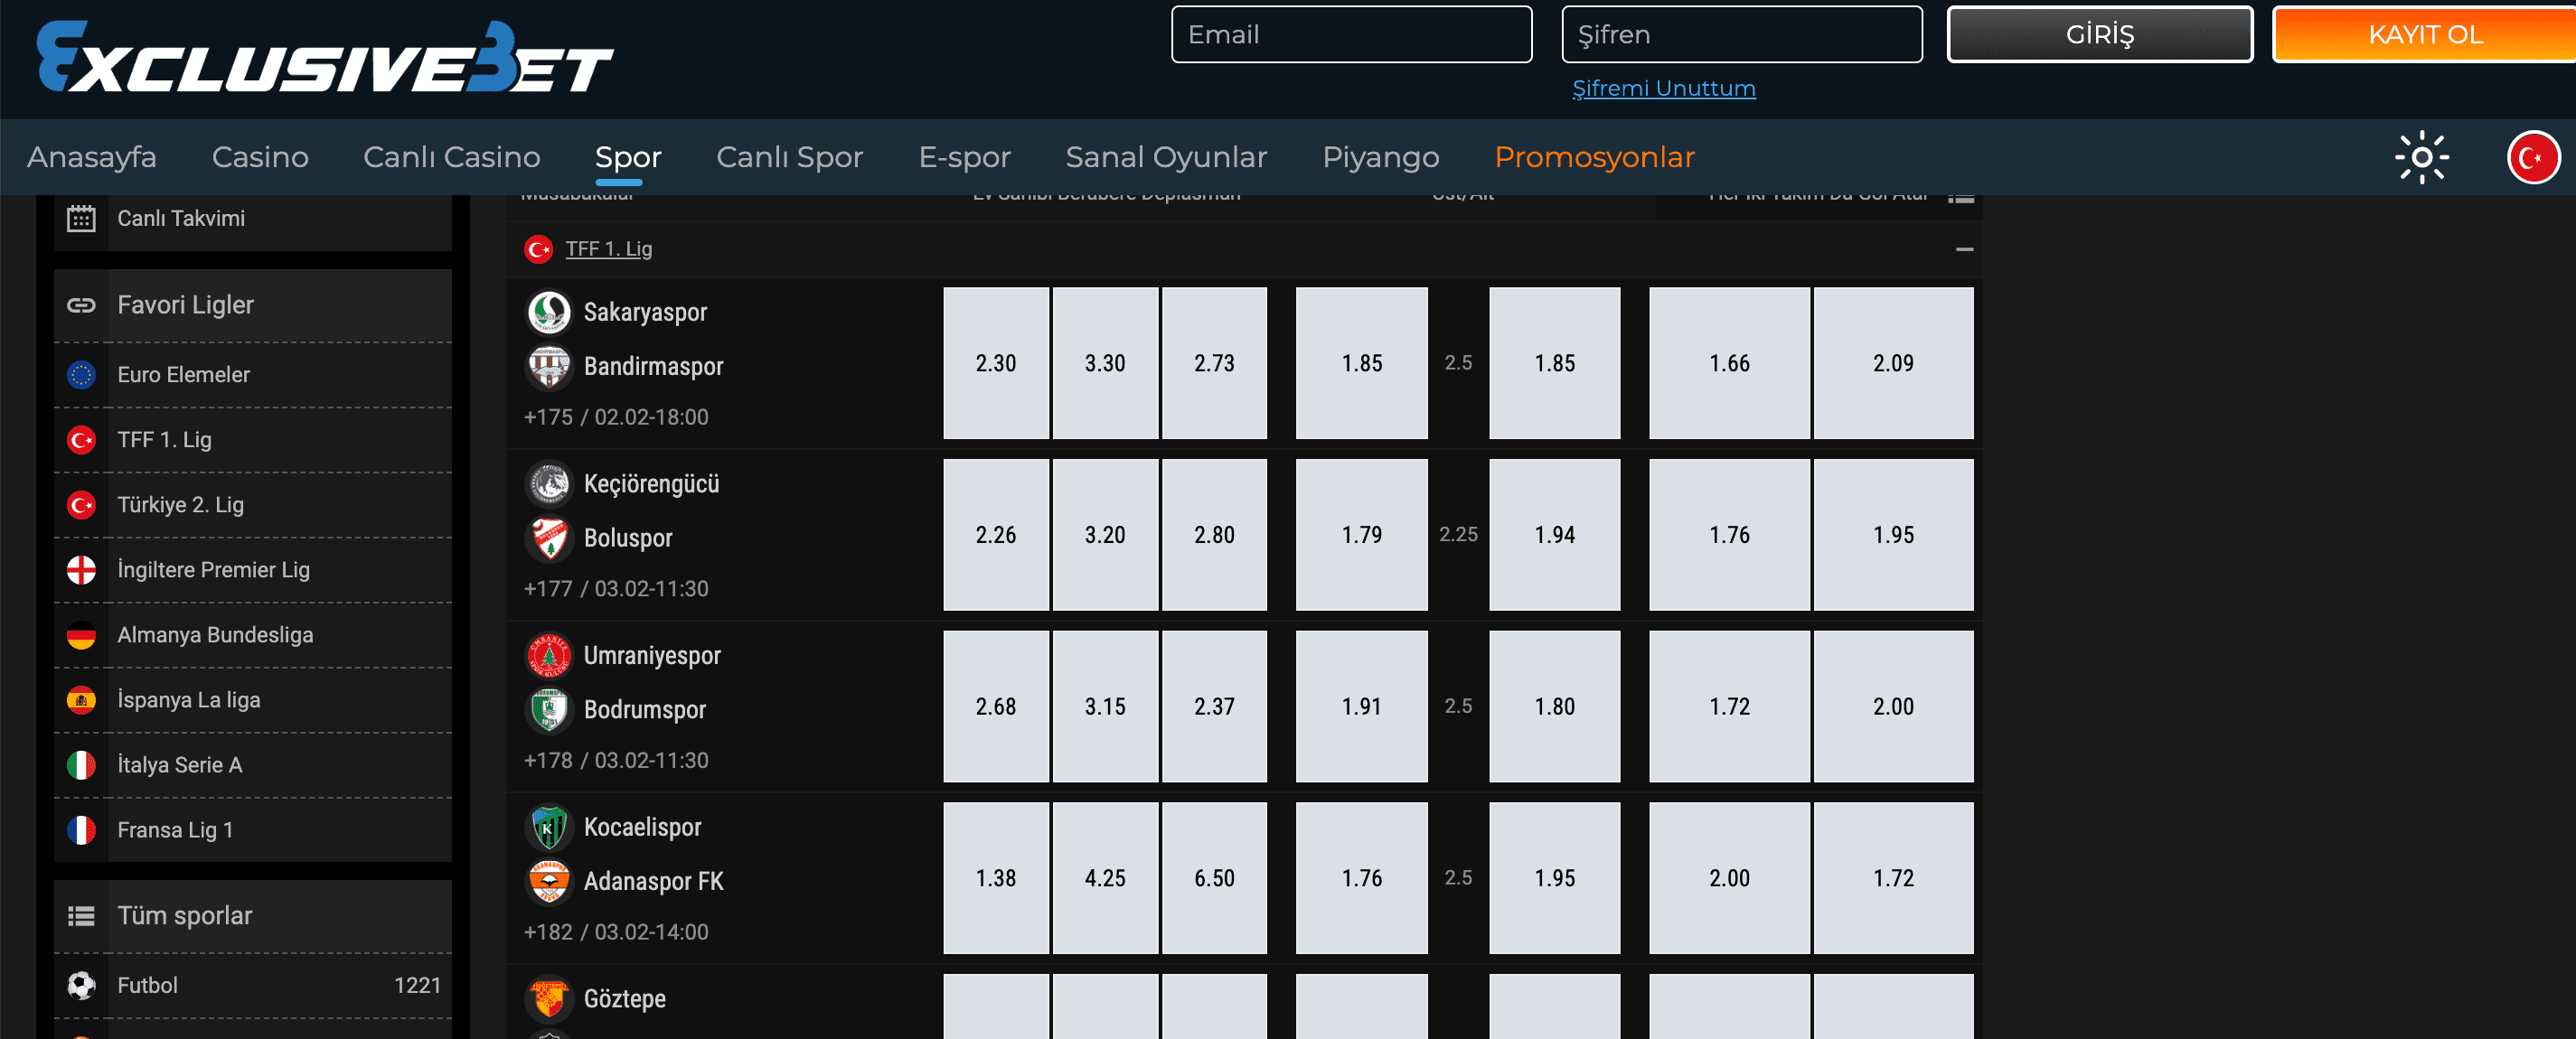Toggle light theme sun icon
2576x1039 pixels.
point(2421,157)
